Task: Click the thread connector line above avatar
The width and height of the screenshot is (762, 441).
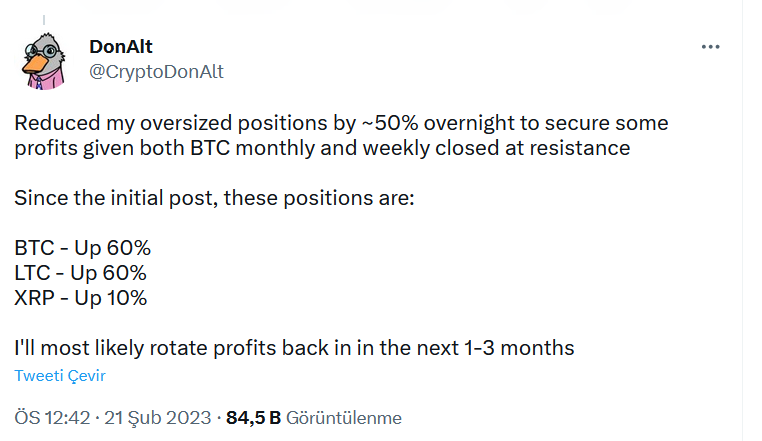Action: [44, 20]
